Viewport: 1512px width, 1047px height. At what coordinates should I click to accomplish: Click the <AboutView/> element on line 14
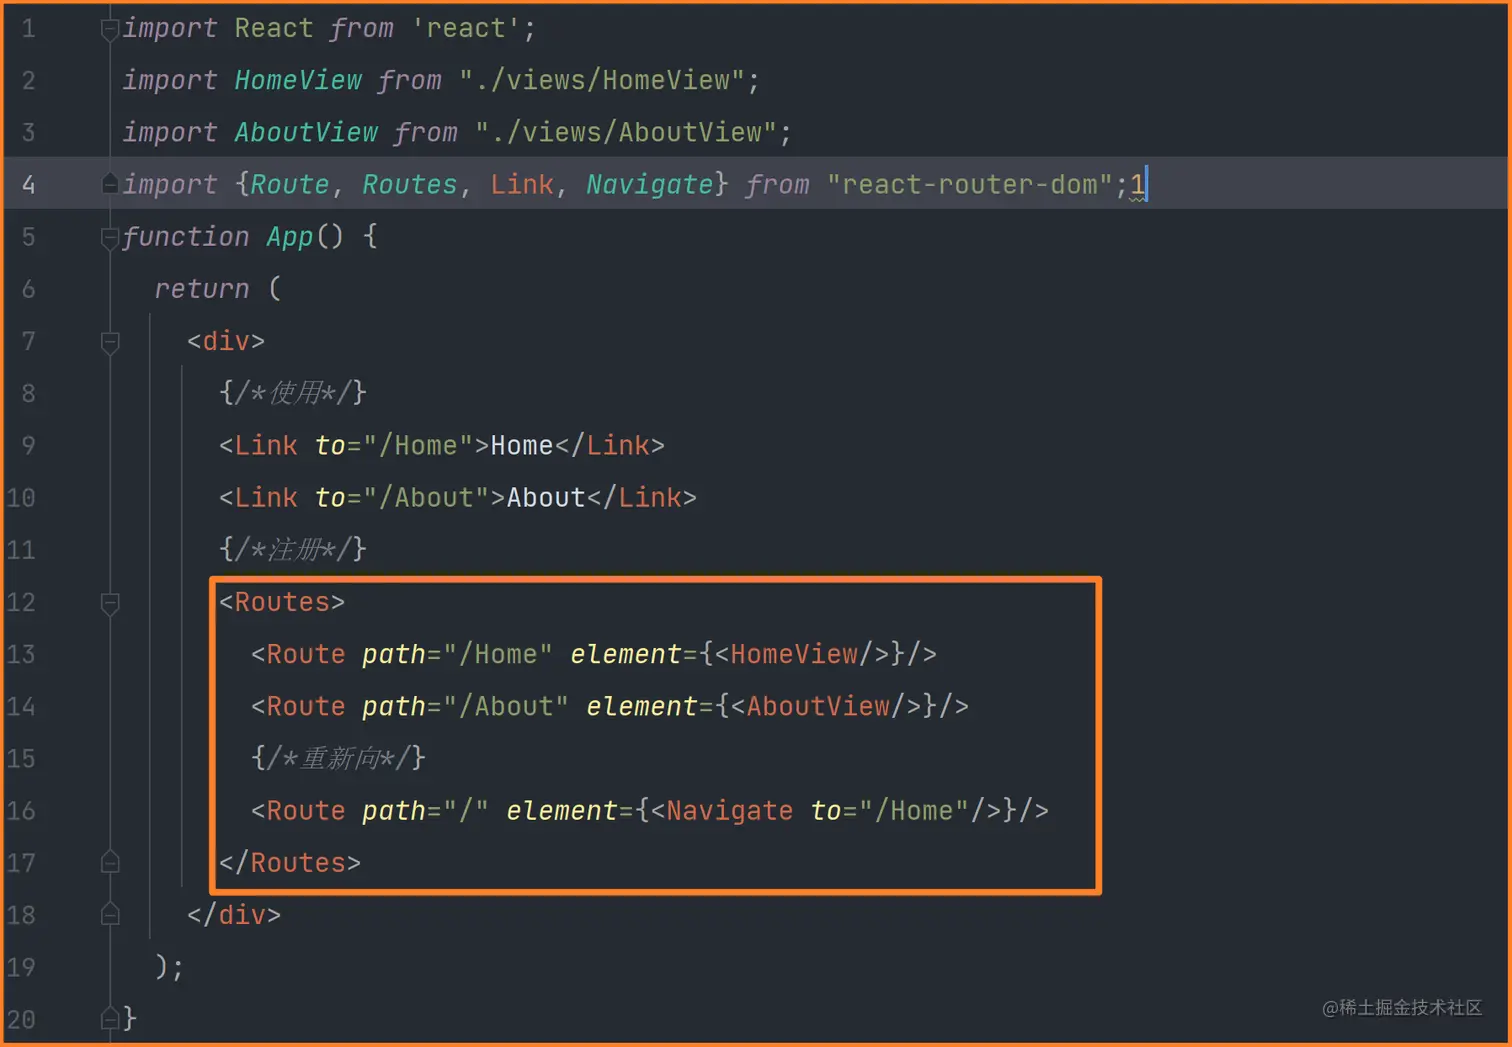coord(825,706)
